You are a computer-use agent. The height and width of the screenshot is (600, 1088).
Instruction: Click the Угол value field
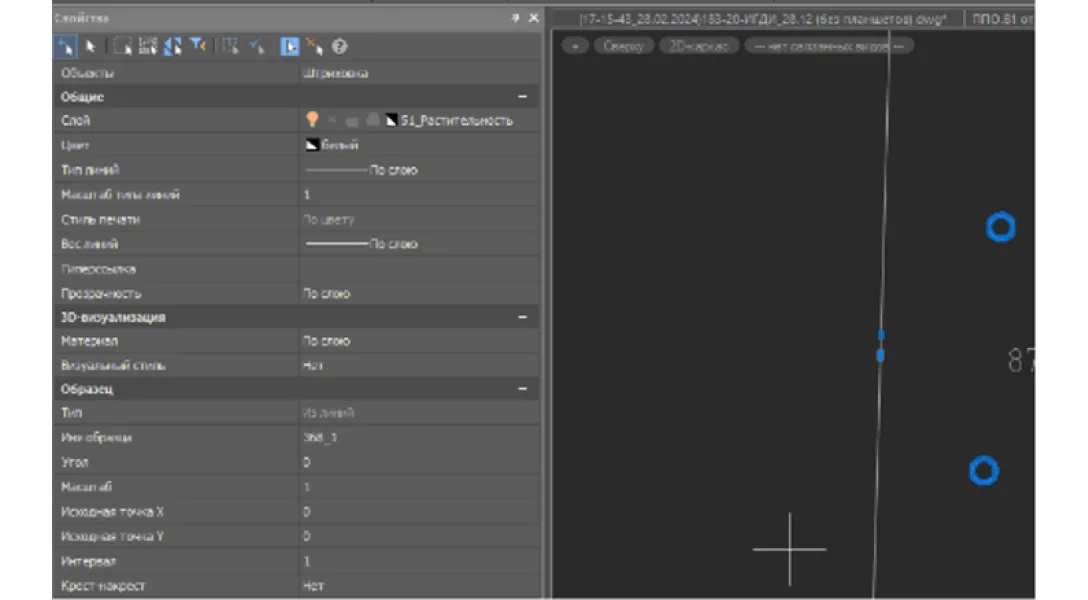[x=418, y=463]
